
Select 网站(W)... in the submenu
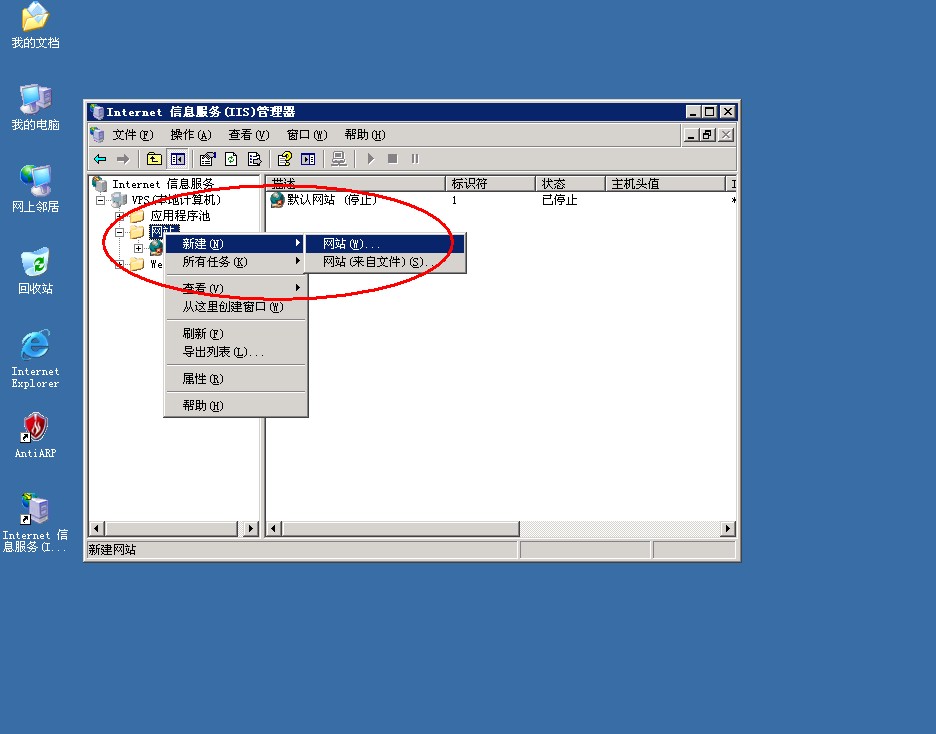point(385,243)
